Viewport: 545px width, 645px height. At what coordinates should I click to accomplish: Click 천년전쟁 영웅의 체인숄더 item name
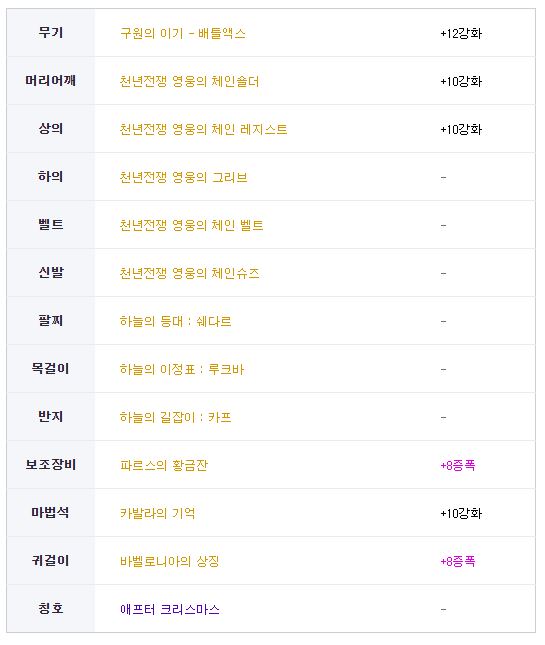(189, 81)
